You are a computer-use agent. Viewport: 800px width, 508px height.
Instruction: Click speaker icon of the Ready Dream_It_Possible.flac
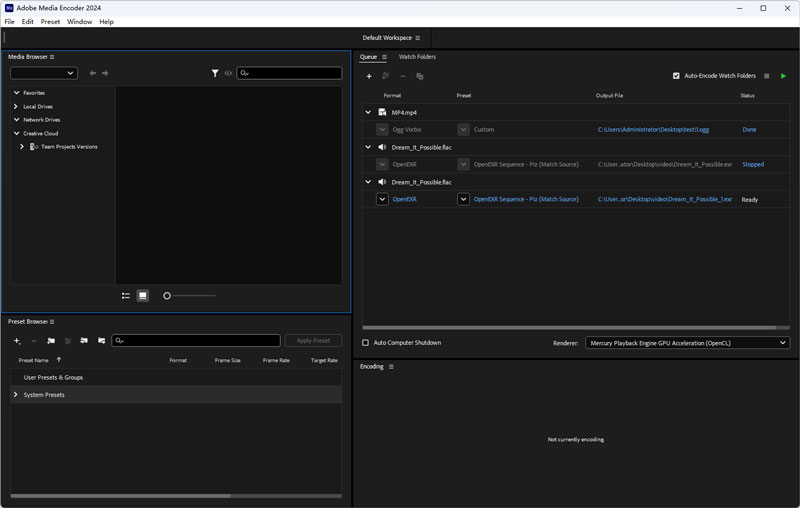click(x=382, y=182)
